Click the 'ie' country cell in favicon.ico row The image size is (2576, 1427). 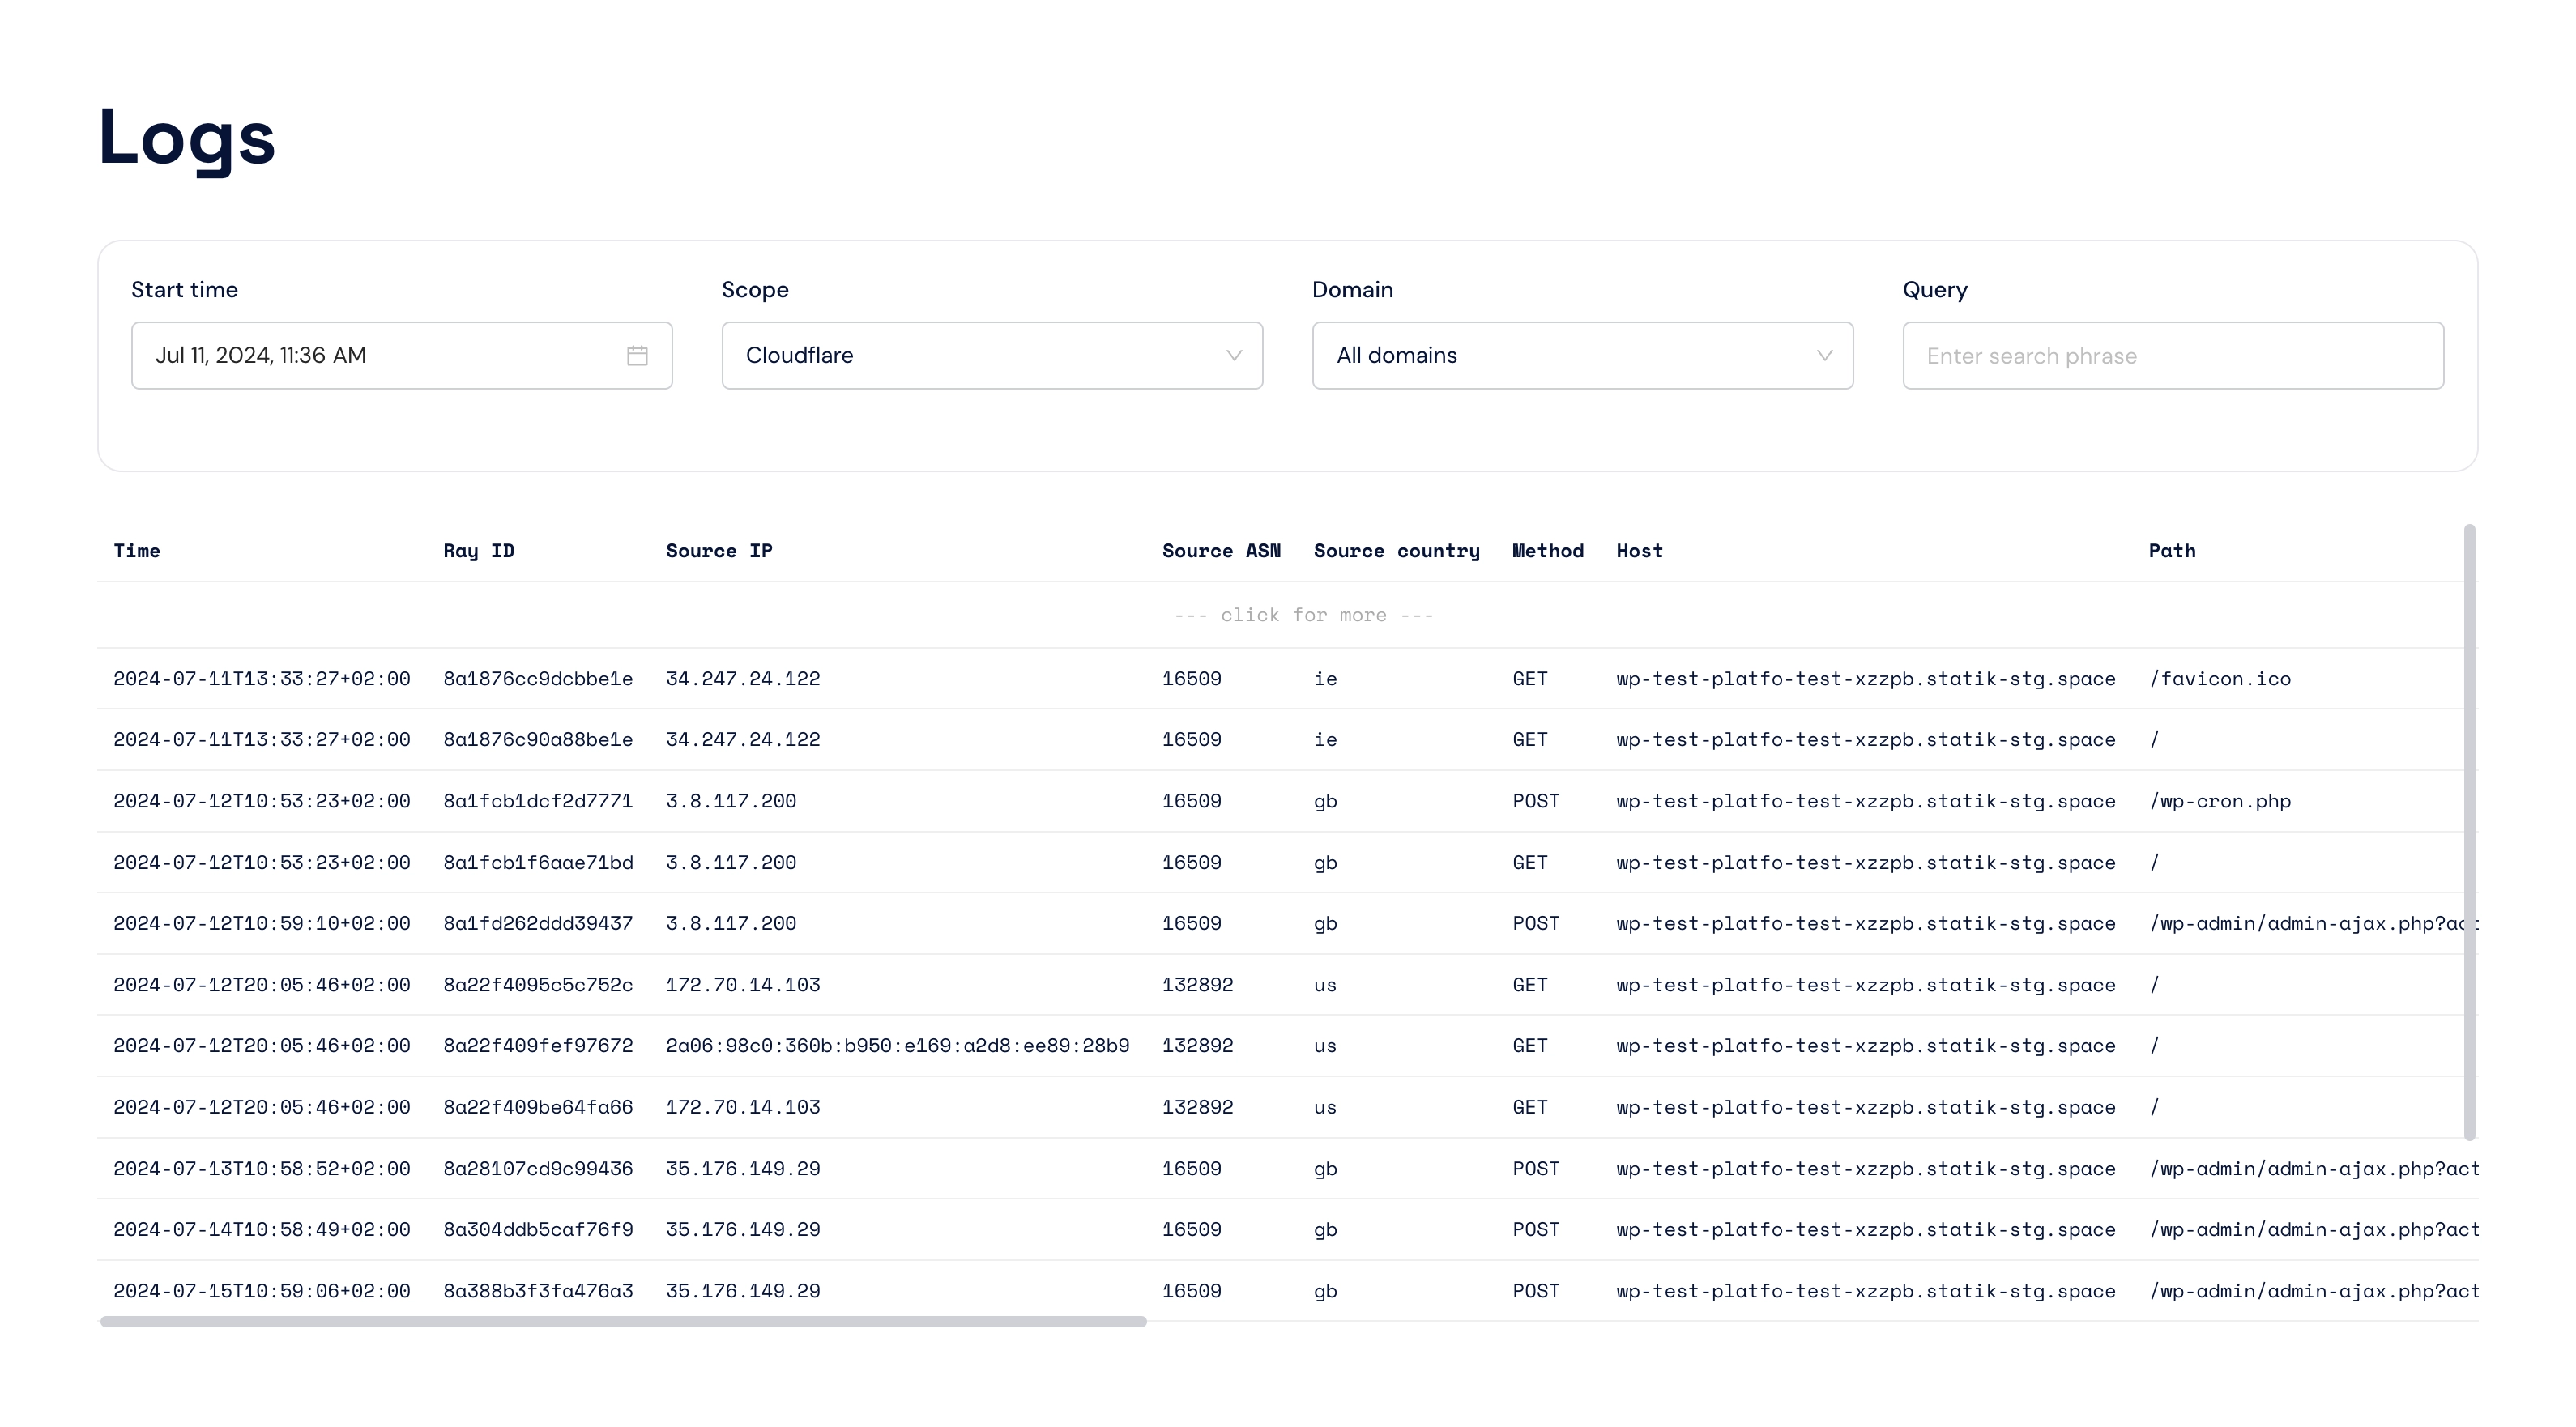tap(1325, 678)
